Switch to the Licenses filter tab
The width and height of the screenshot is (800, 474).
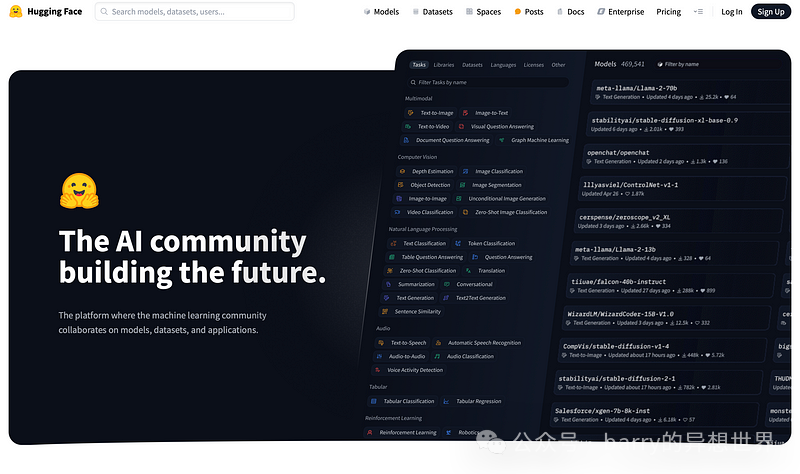(533, 65)
